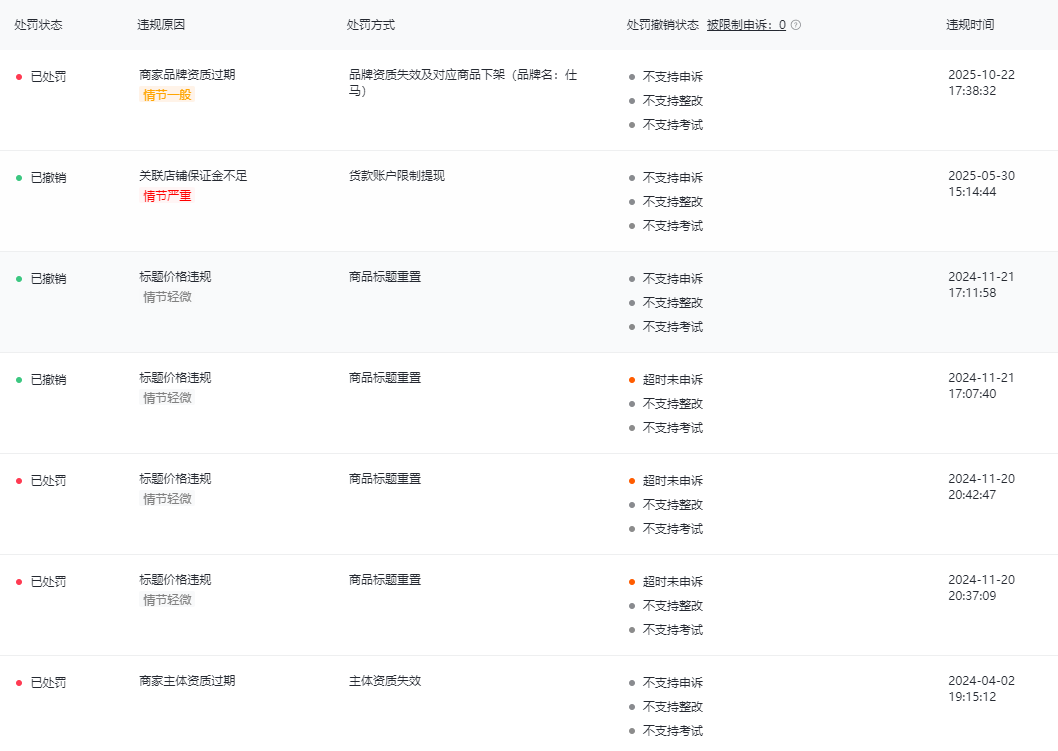Image resolution: width=1058 pixels, height=751 pixels.
Task: Click 品牌资质失效及对应商品下架 penalty description
Action: [462, 75]
